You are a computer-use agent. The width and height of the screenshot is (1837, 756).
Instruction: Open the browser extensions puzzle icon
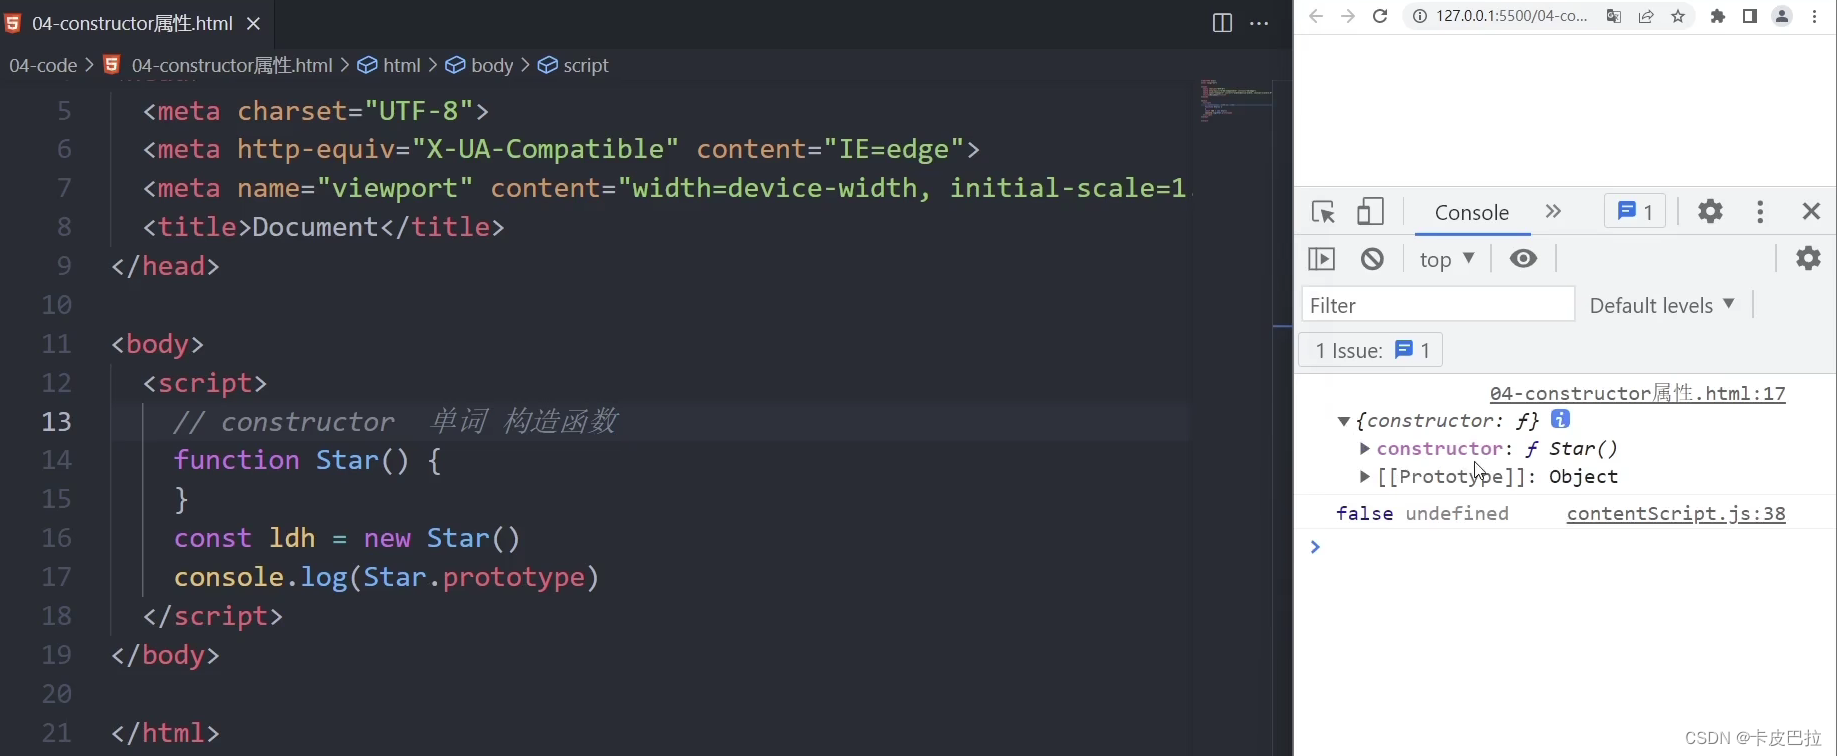point(1718,16)
